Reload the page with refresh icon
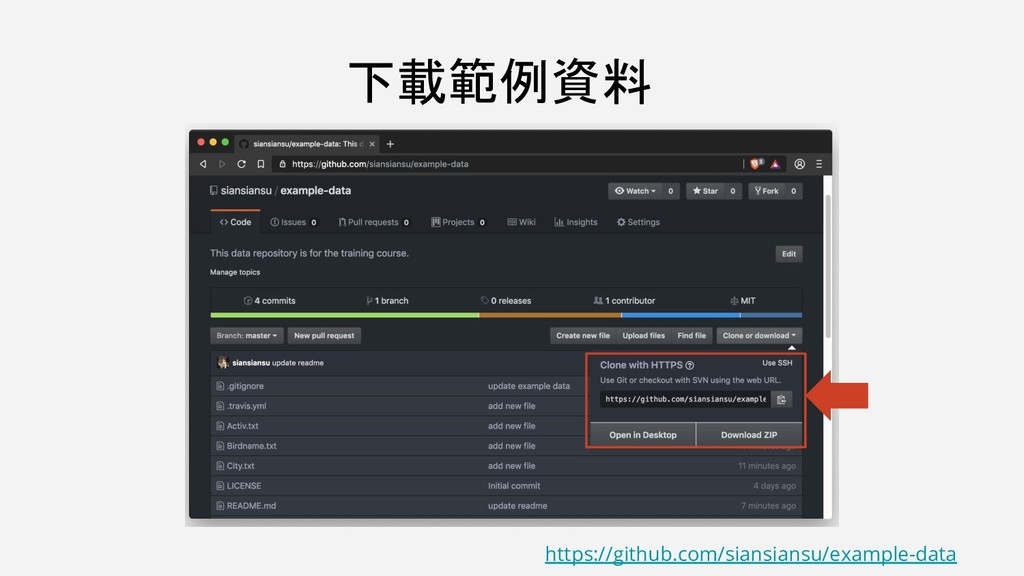Image resolution: width=1024 pixels, height=576 pixels. (242, 164)
